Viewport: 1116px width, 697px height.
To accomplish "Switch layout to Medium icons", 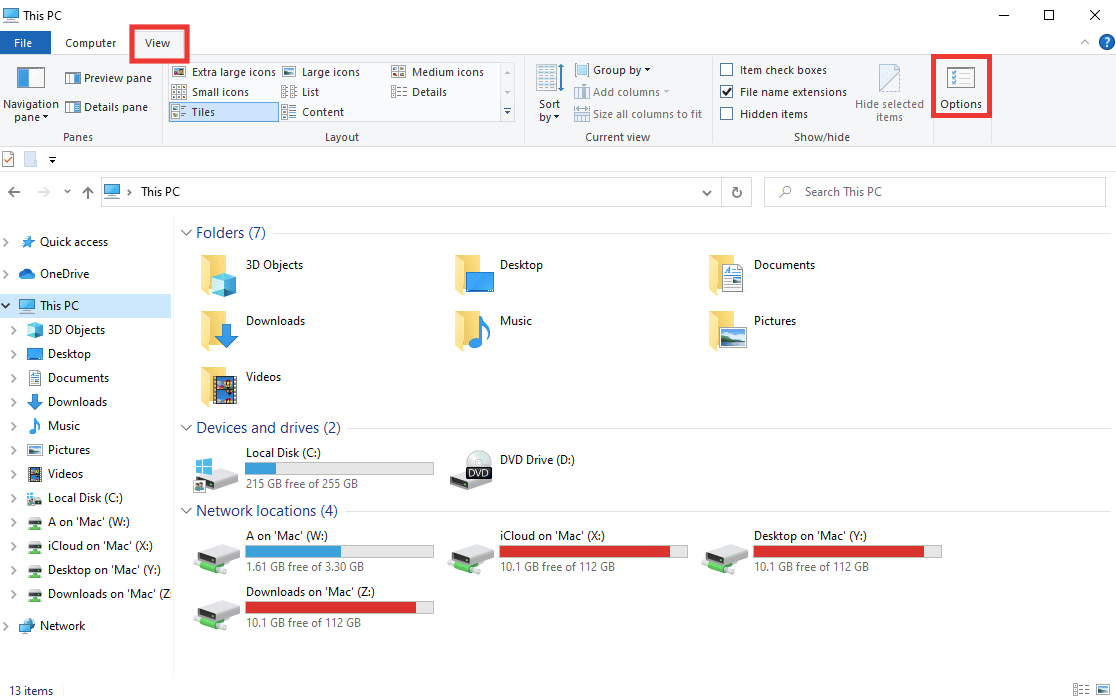I will pyautogui.click(x=438, y=72).
